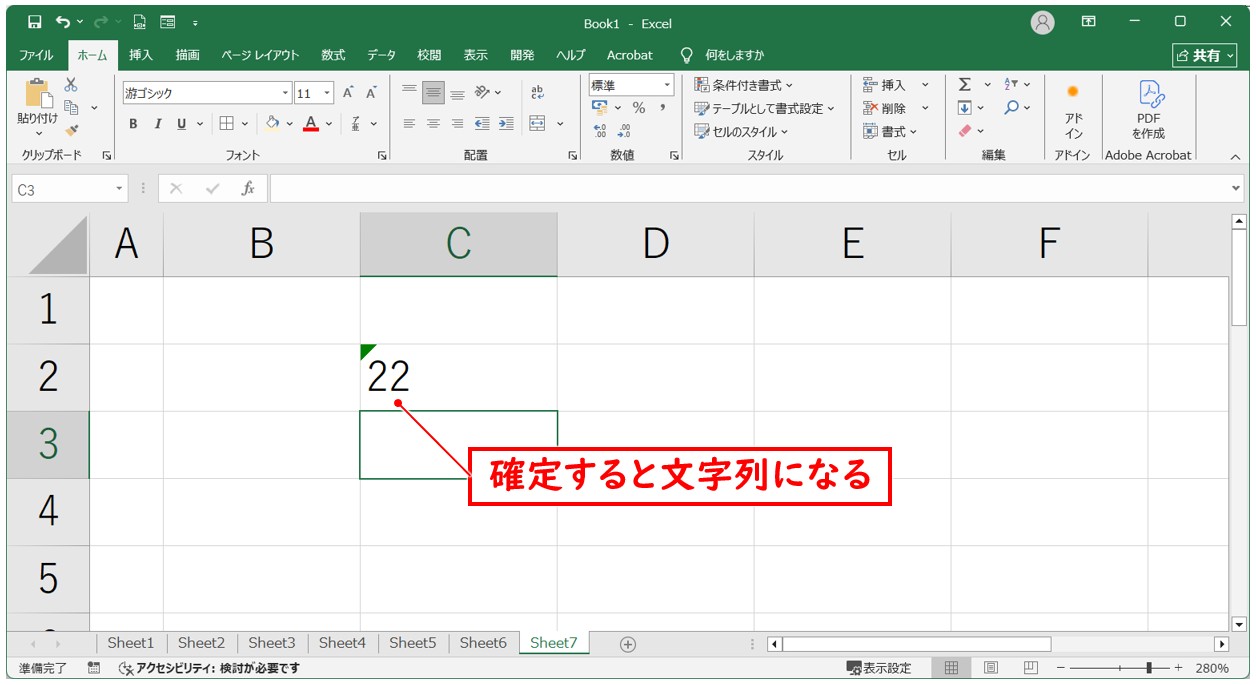Open the 挿入 ribbon tab
The width and height of the screenshot is (1256, 685).
coord(141,55)
